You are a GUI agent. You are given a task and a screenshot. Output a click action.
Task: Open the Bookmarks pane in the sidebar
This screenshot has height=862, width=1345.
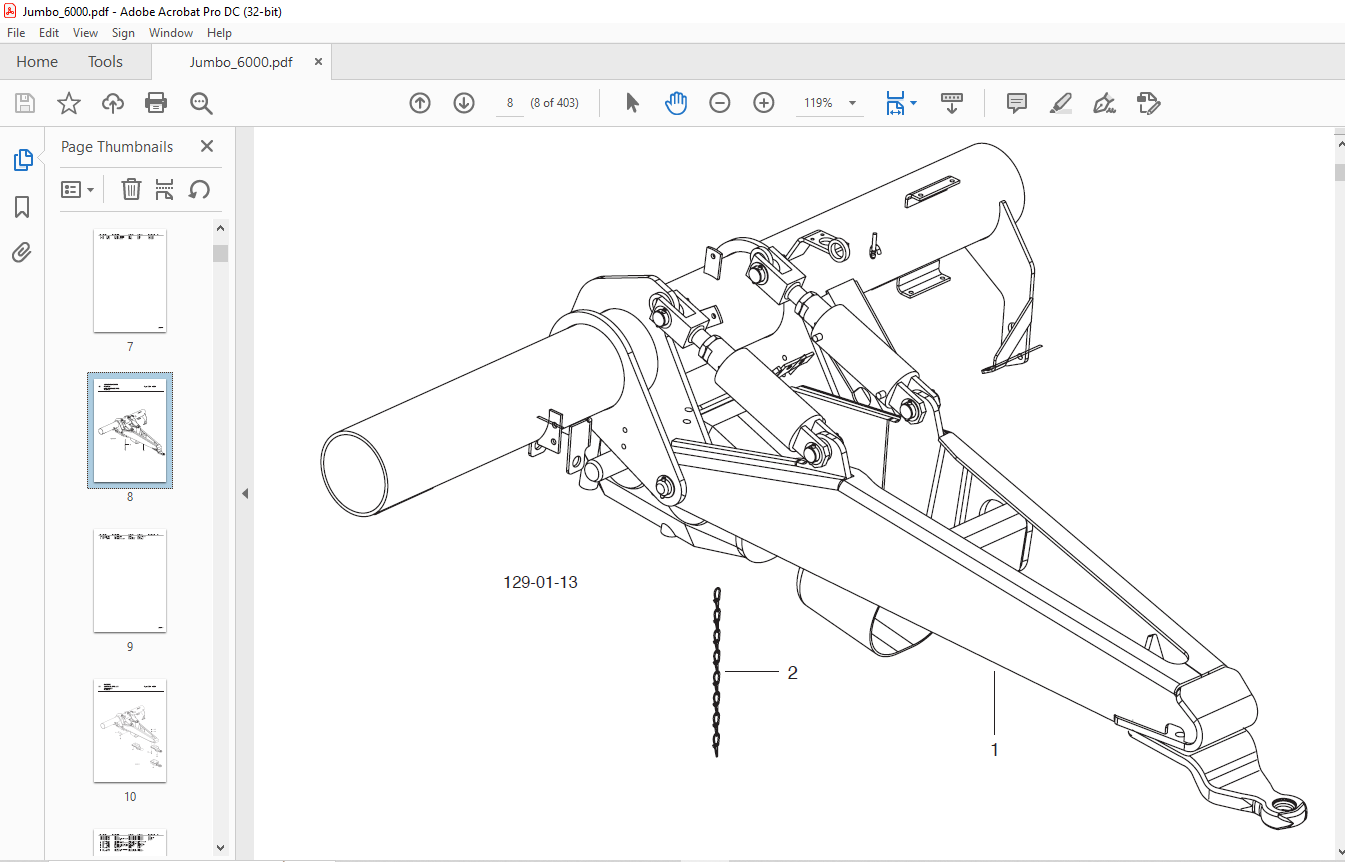22,207
